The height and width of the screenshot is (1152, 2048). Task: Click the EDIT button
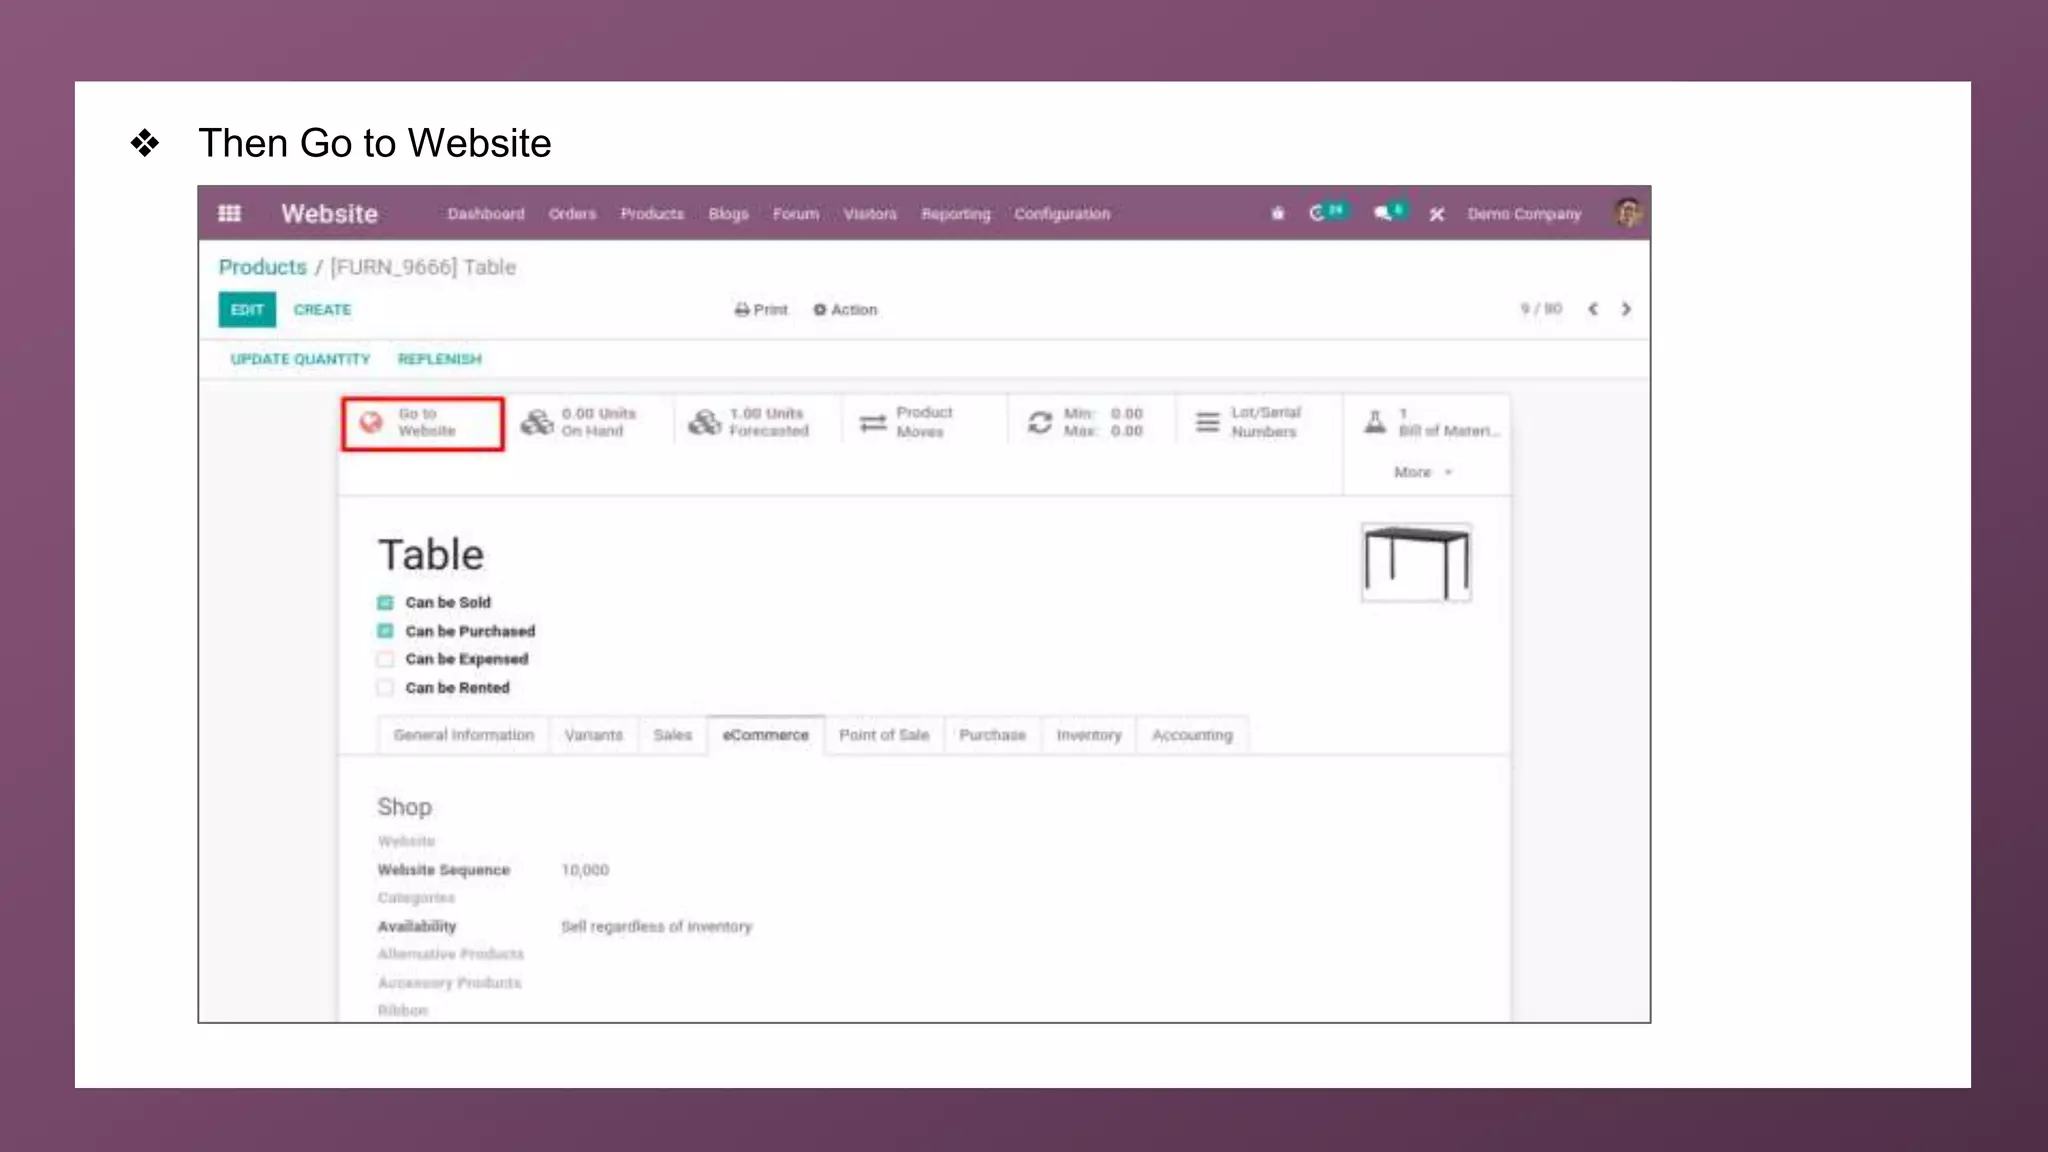(247, 310)
